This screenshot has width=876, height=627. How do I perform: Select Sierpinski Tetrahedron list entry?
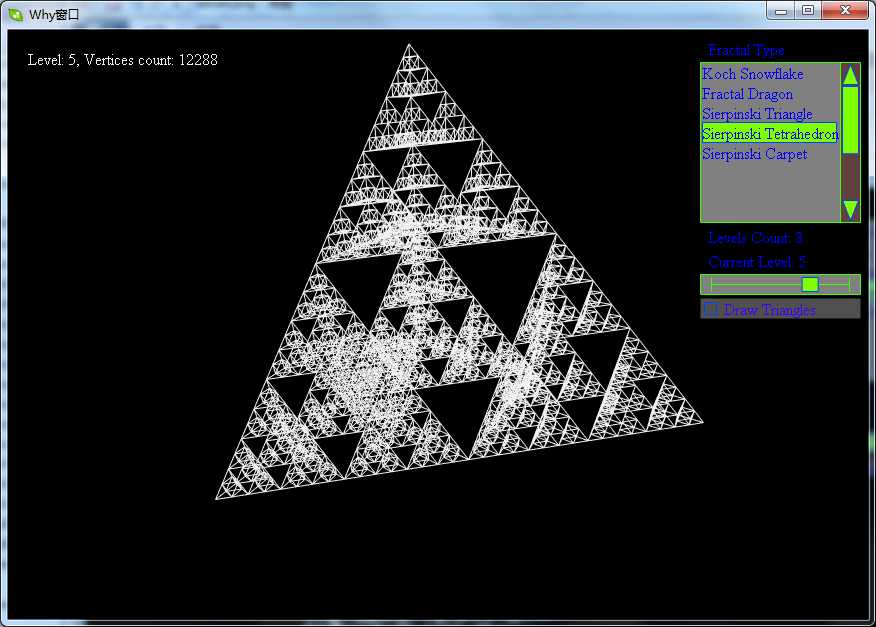point(770,134)
